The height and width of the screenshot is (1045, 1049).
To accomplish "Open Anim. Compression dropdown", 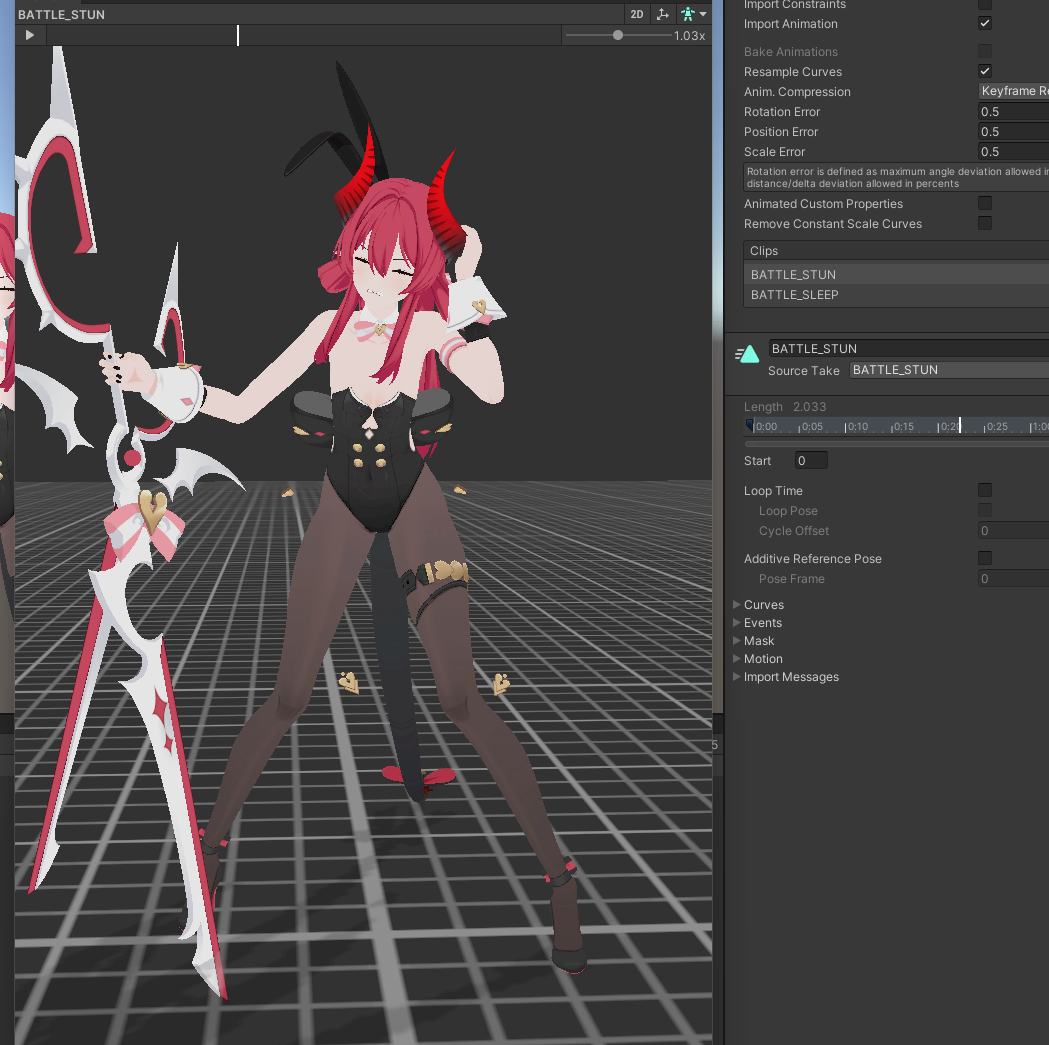I will [x=1014, y=91].
